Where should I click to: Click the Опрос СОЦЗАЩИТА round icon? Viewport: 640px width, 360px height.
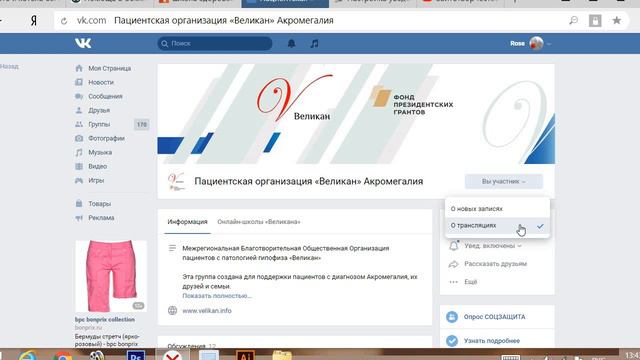tap(452, 317)
